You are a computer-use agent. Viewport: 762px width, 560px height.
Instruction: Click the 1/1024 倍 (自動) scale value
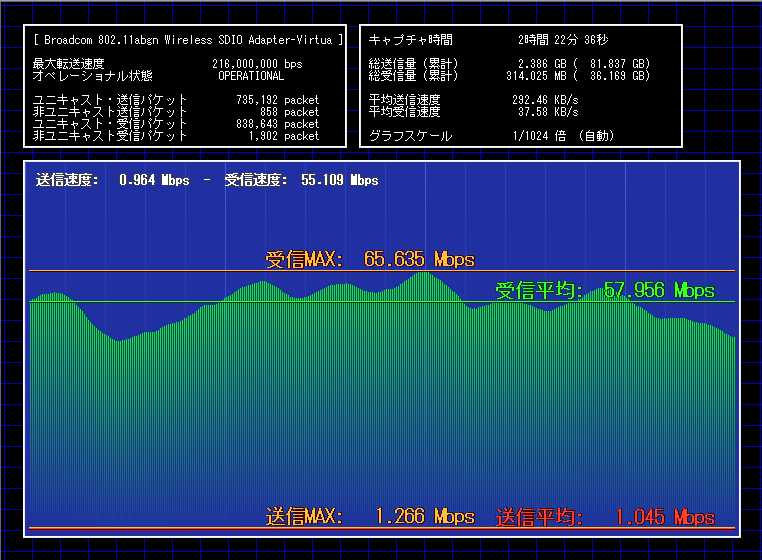click(x=563, y=136)
